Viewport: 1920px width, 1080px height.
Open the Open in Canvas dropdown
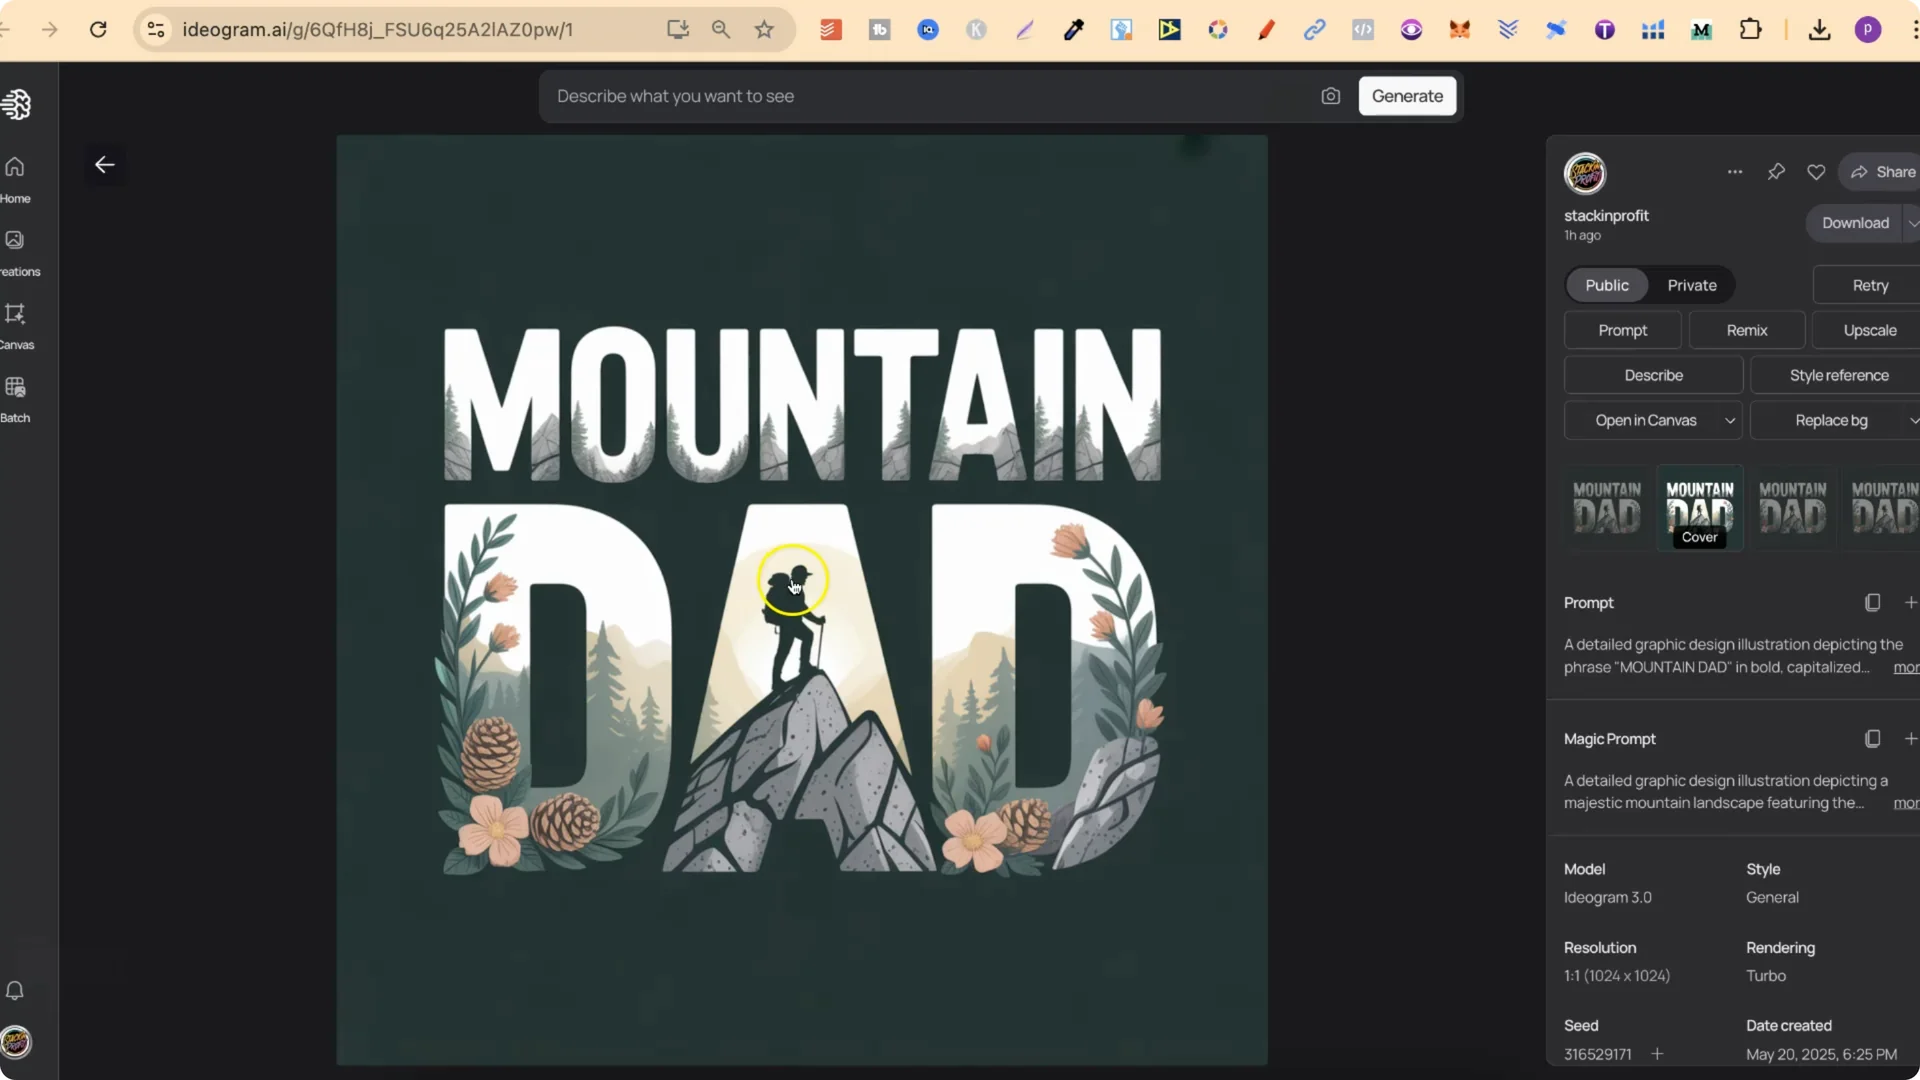(1646, 420)
